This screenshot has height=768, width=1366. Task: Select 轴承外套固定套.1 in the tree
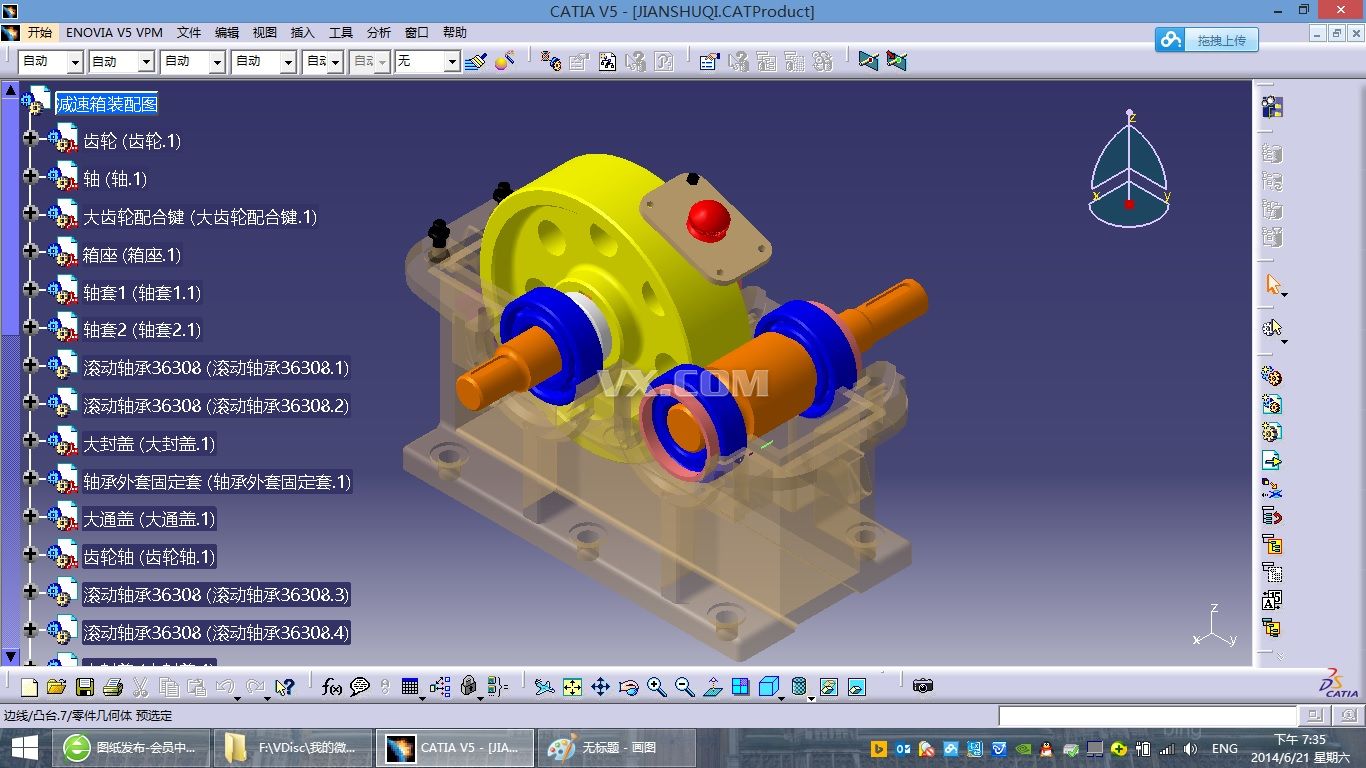217,482
